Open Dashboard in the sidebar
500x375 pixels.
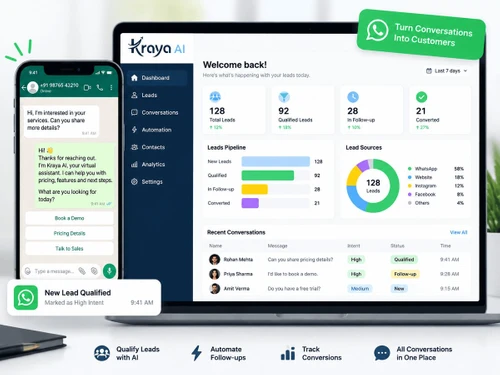click(x=157, y=78)
